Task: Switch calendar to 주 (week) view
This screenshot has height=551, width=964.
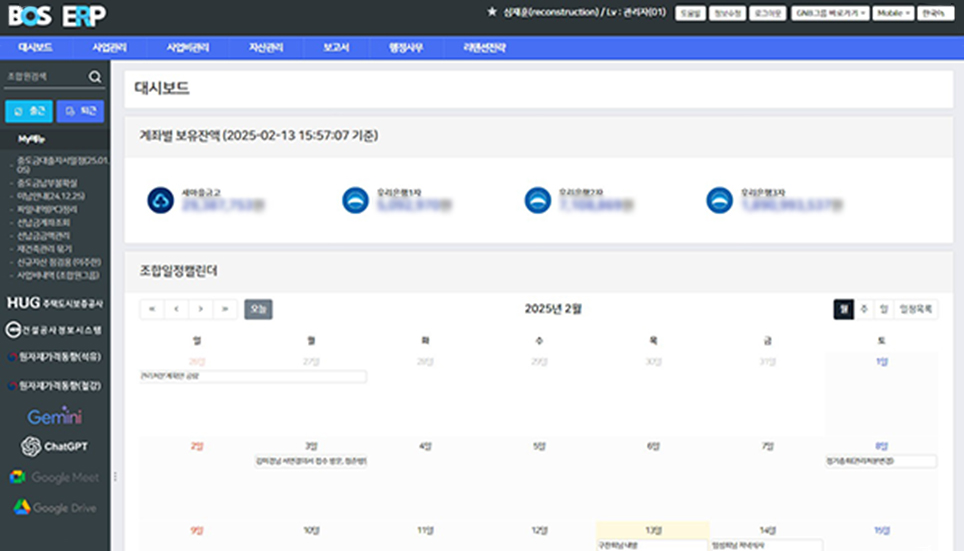Action: (x=864, y=310)
